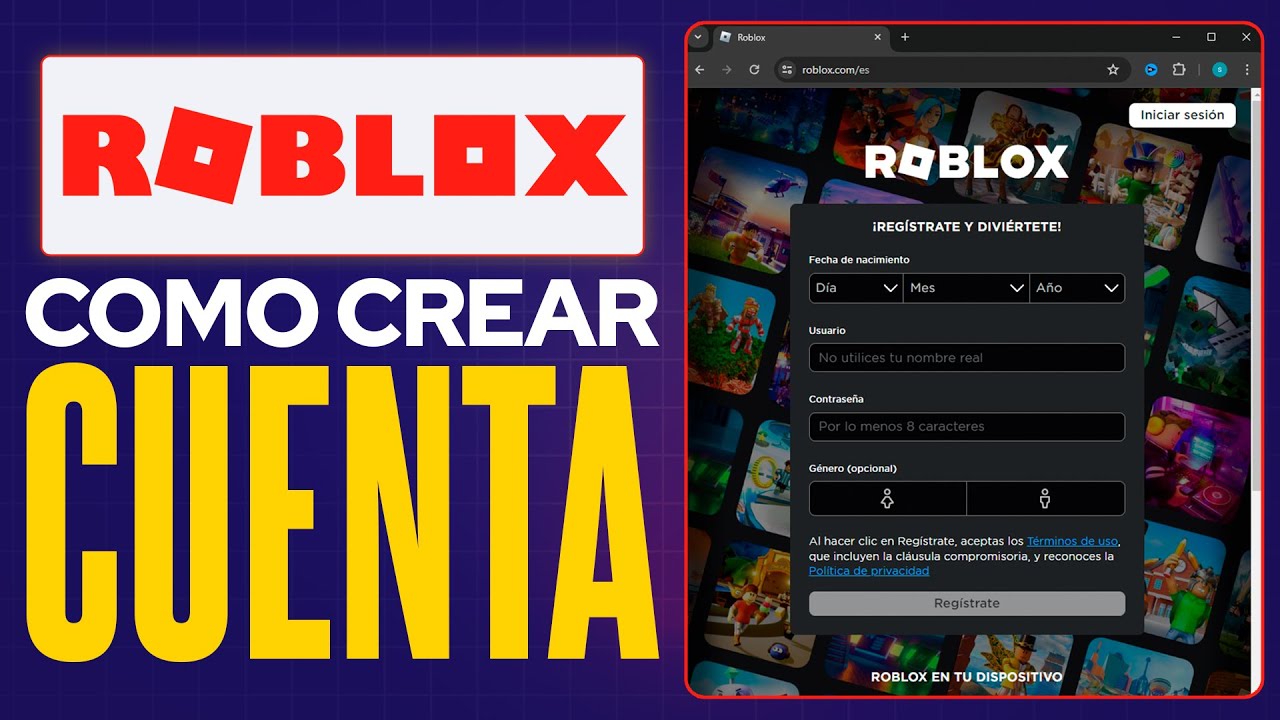
Task: Open the Año dropdown
Action: (x=1077, y=288)
